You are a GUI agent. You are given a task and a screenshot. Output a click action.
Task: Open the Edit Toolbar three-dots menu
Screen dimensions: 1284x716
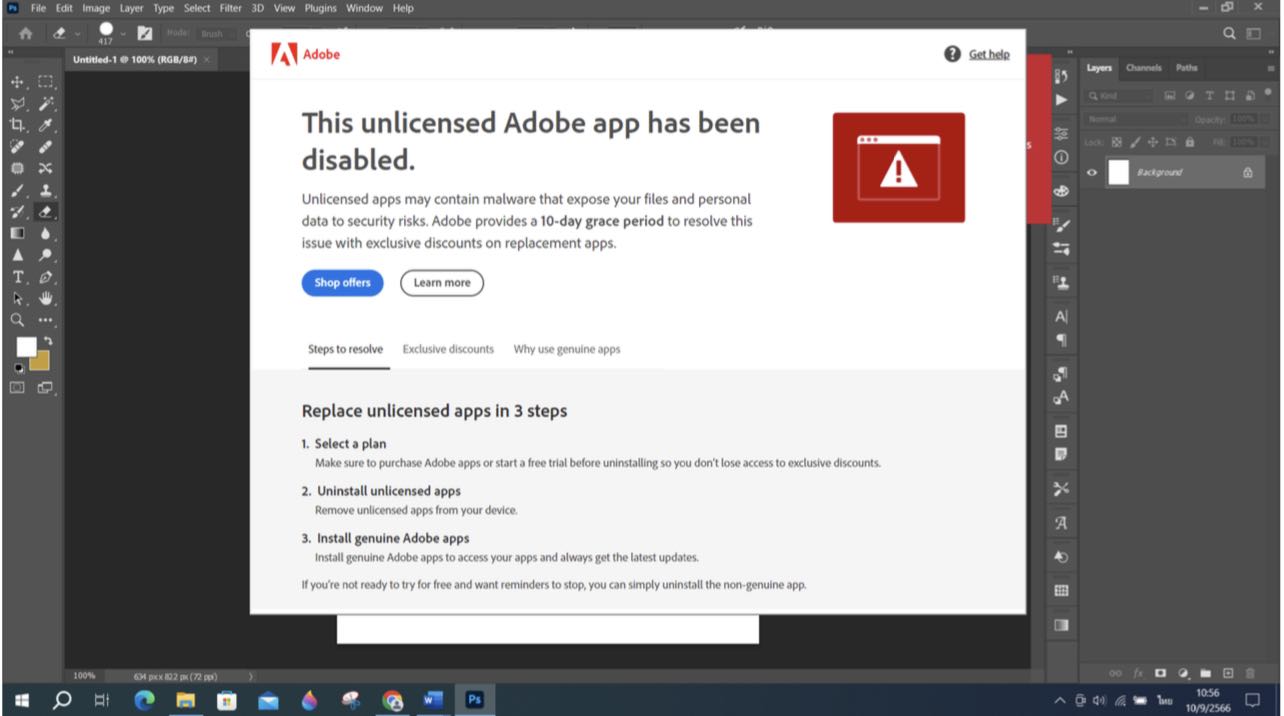pos(46,320)
